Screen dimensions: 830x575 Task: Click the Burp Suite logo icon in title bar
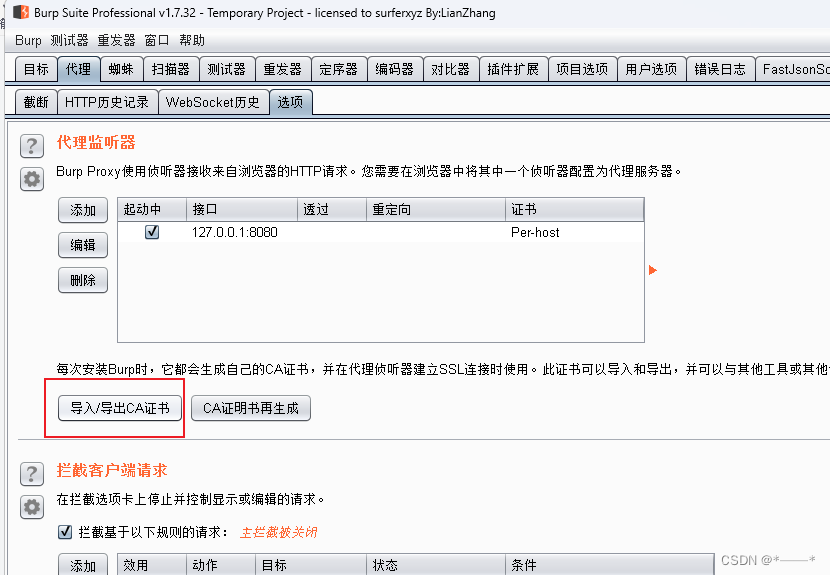pyautogui.click(x=21, y=12)
